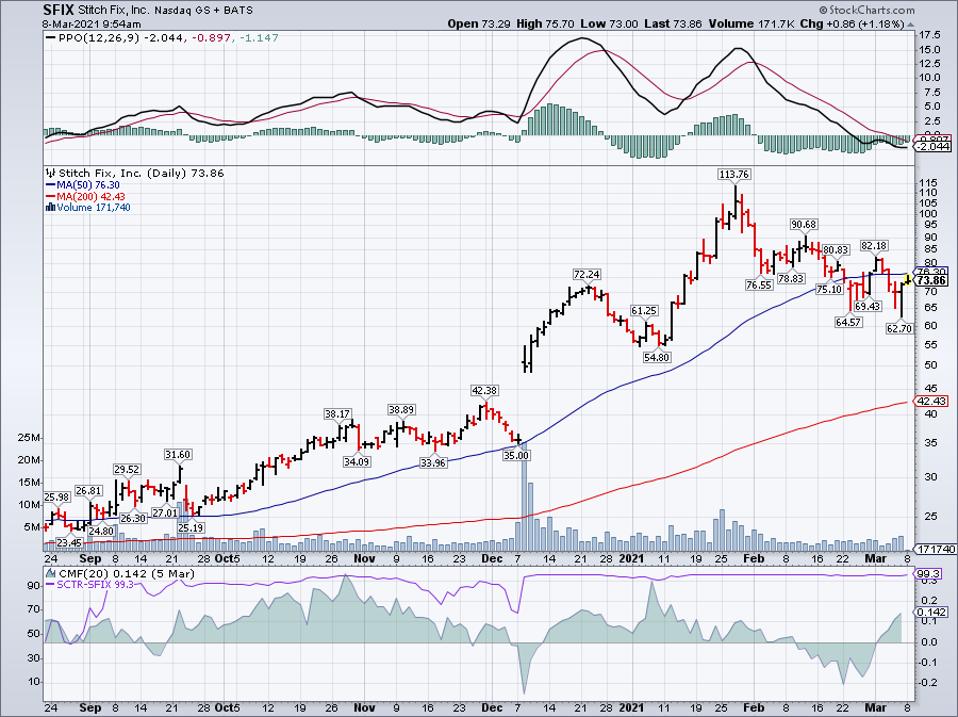Click the 62.70 low price label

899,329
